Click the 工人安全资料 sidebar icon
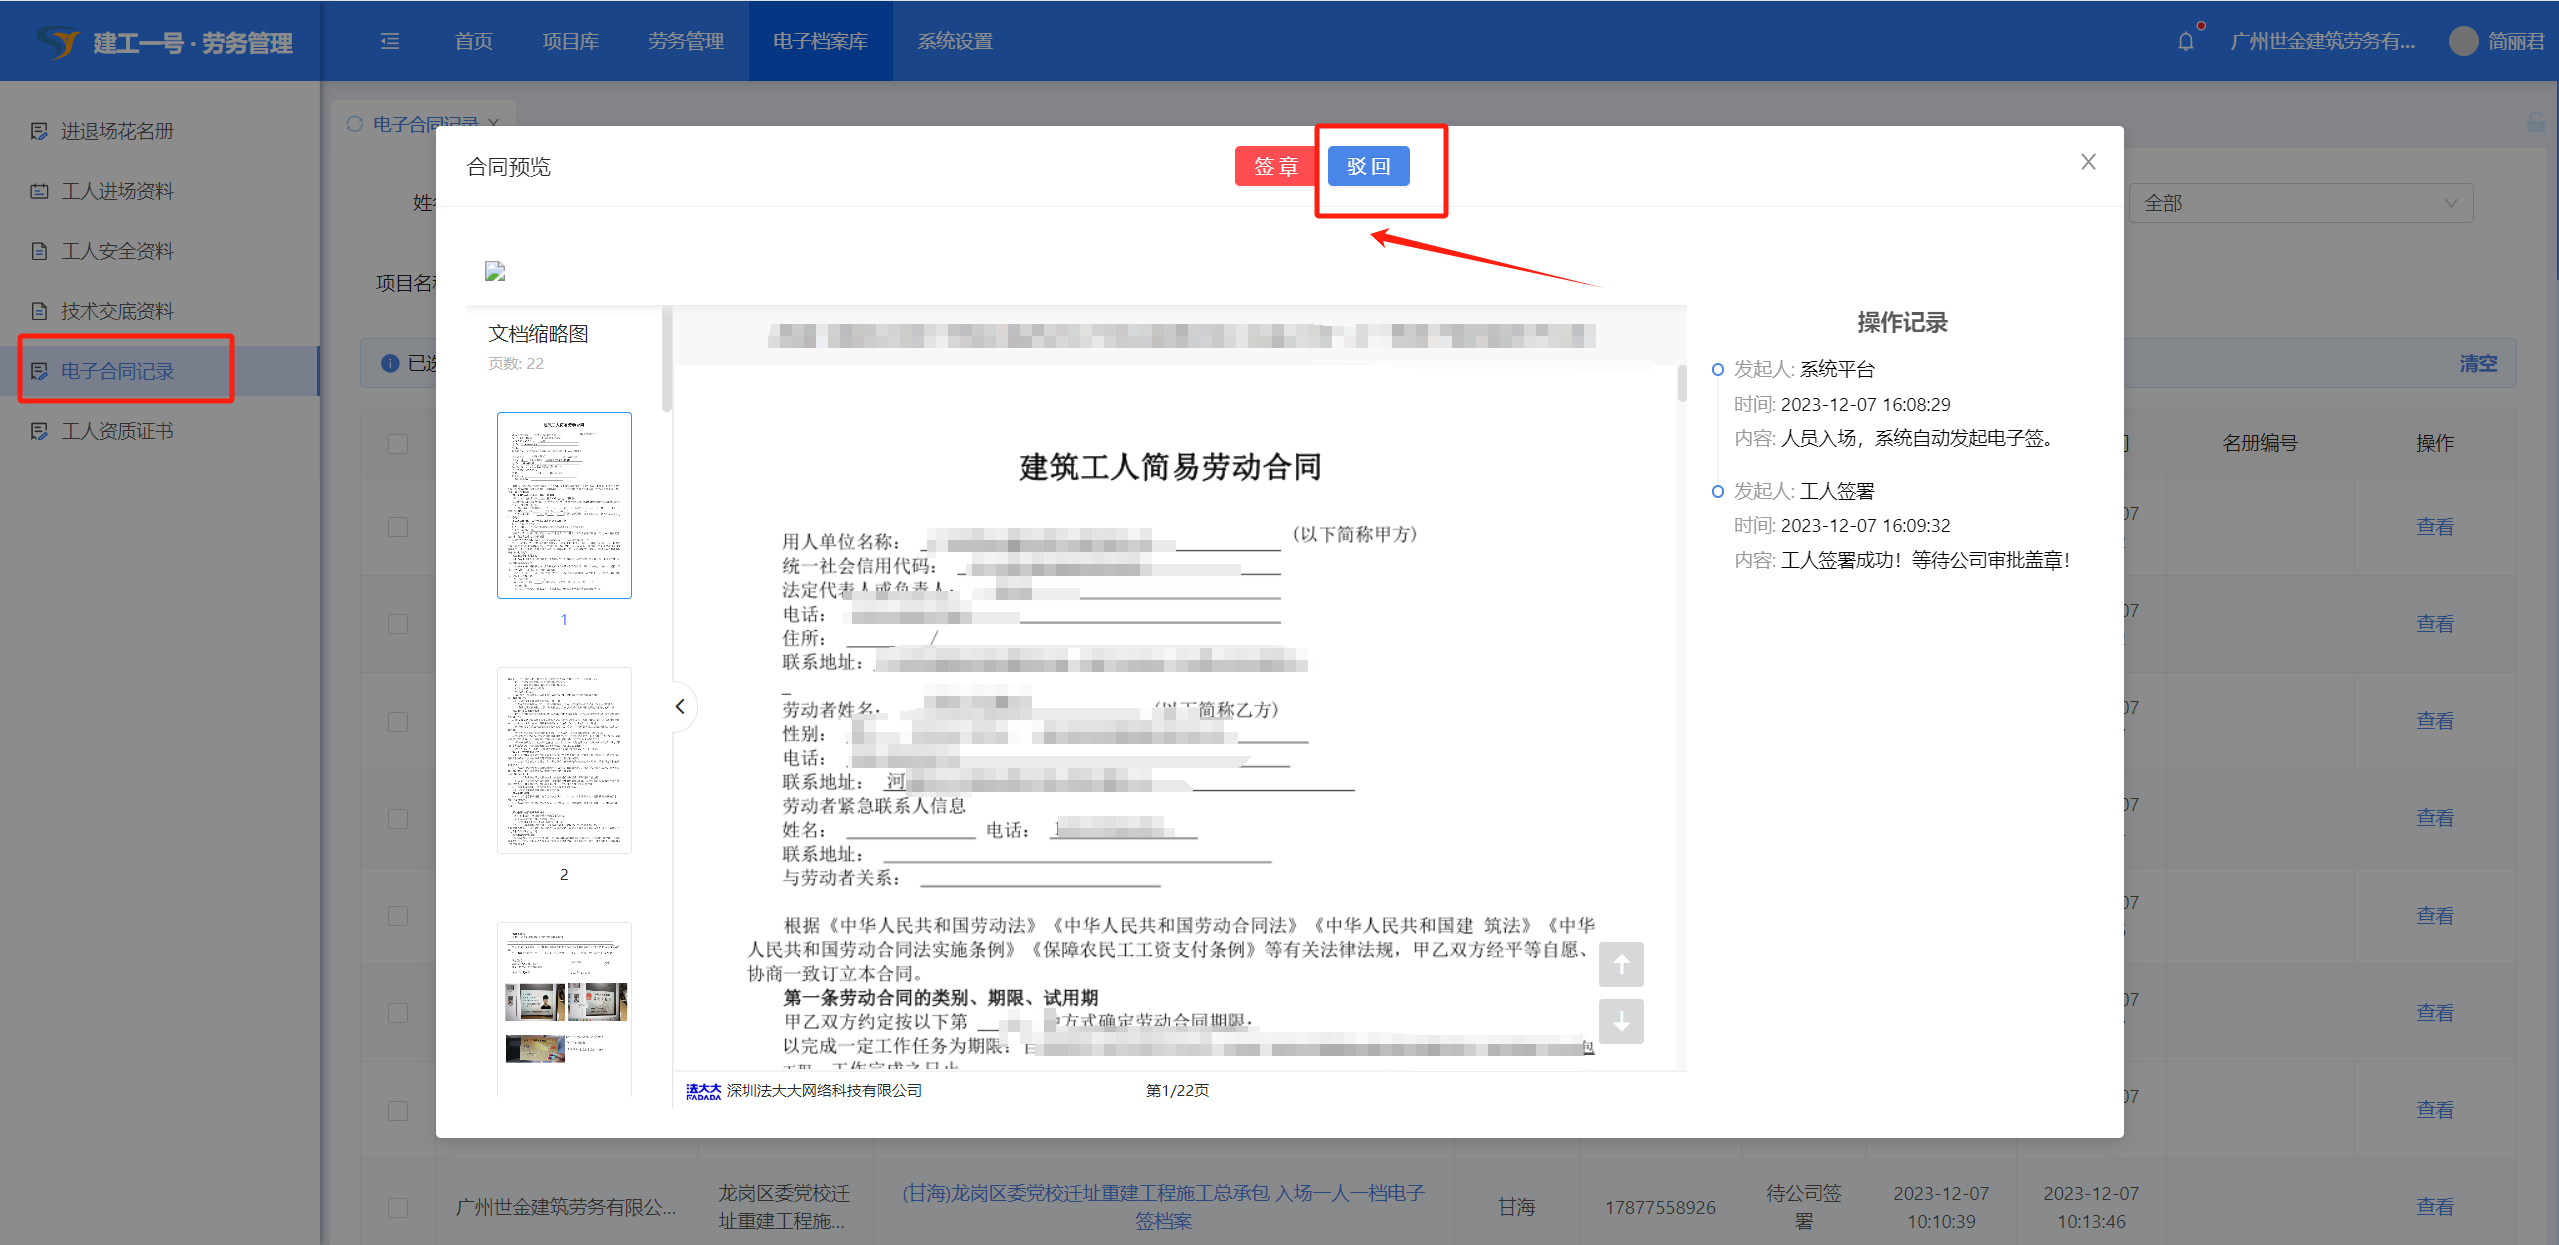2559x1245 pixels. pyautogui.click(x=39, y=251)
